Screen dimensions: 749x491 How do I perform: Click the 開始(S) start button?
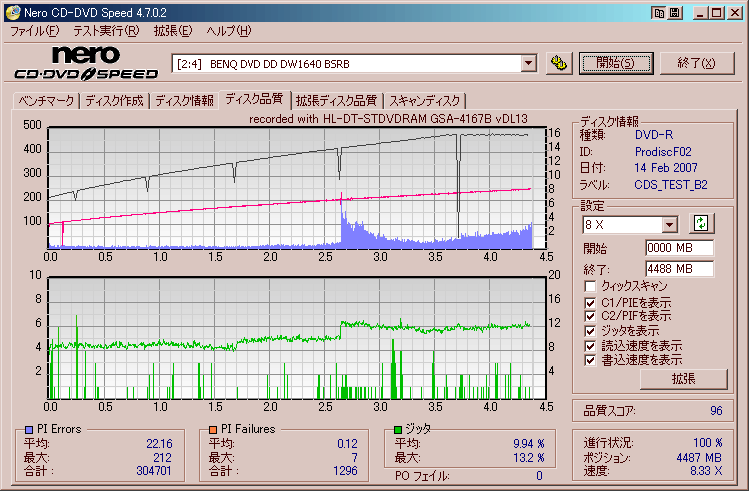(616, 63)
